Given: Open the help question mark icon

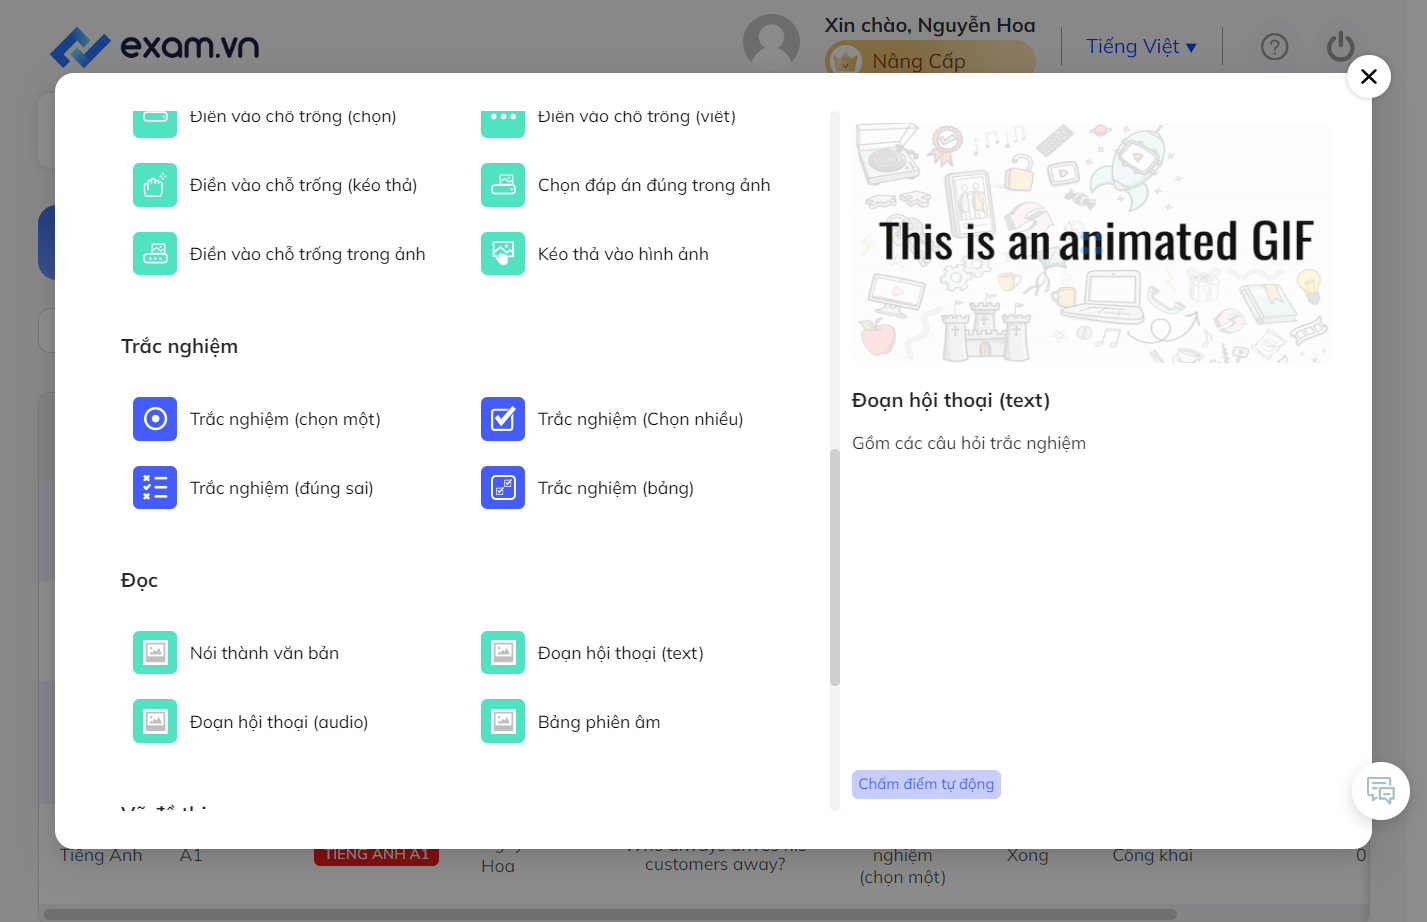Looking at the screenshot, I should 1275,47.
